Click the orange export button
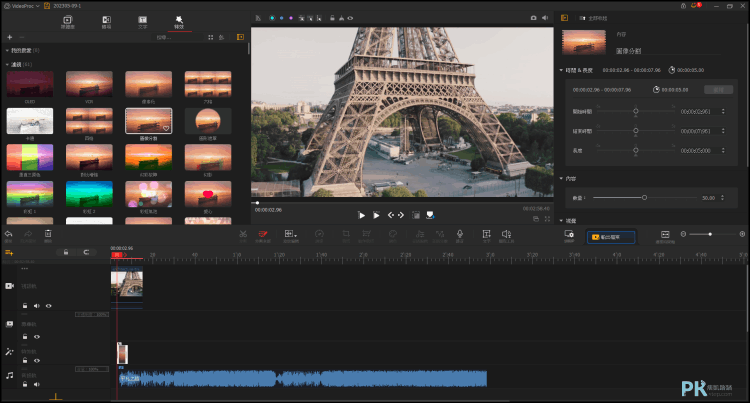This screenshot has width=750, height=403. [611, 237]
